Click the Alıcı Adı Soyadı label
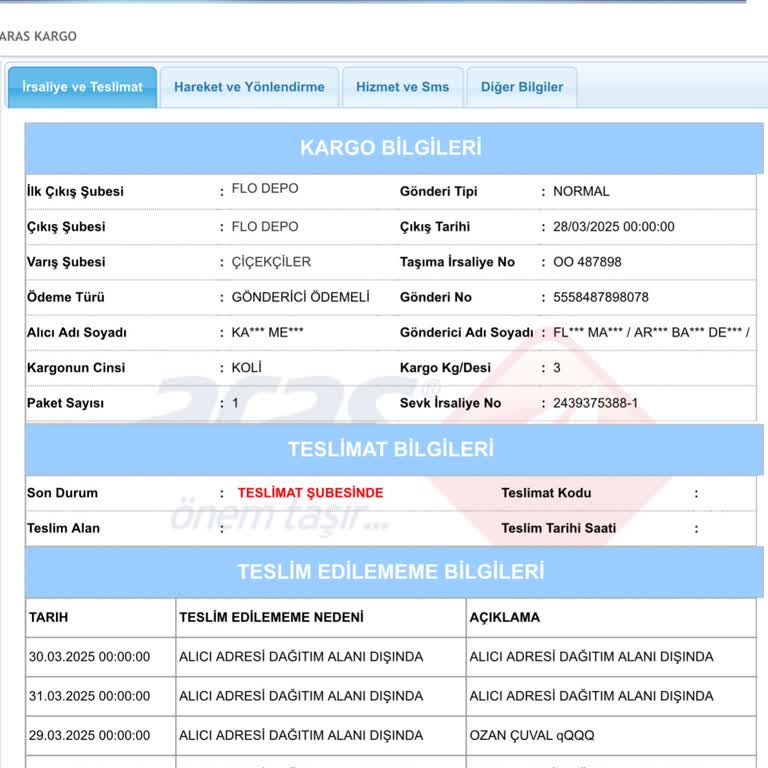Viewport: 768px width, 768px height. pyautogui.click(x=77, y=333)
